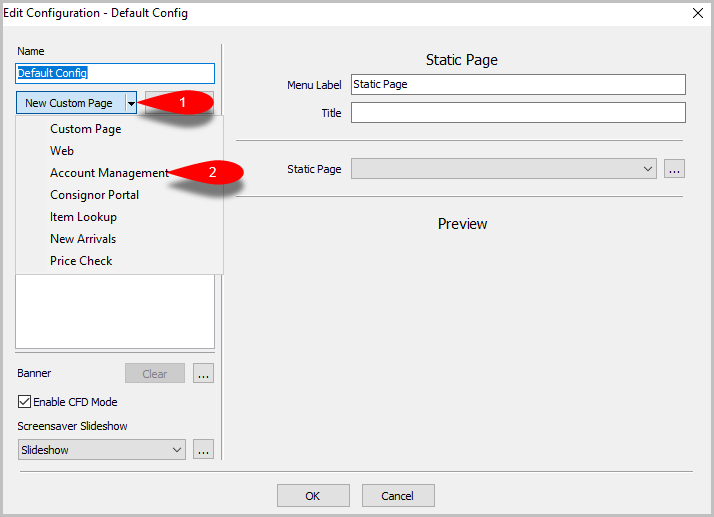Expand the Static Page combo box
The image size is (714, 517).
tap(504, 169)
